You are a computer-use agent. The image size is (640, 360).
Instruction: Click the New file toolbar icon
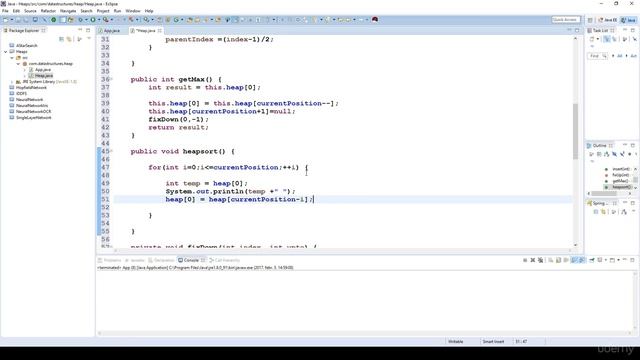pyautogui.click(x=6, y=20)
